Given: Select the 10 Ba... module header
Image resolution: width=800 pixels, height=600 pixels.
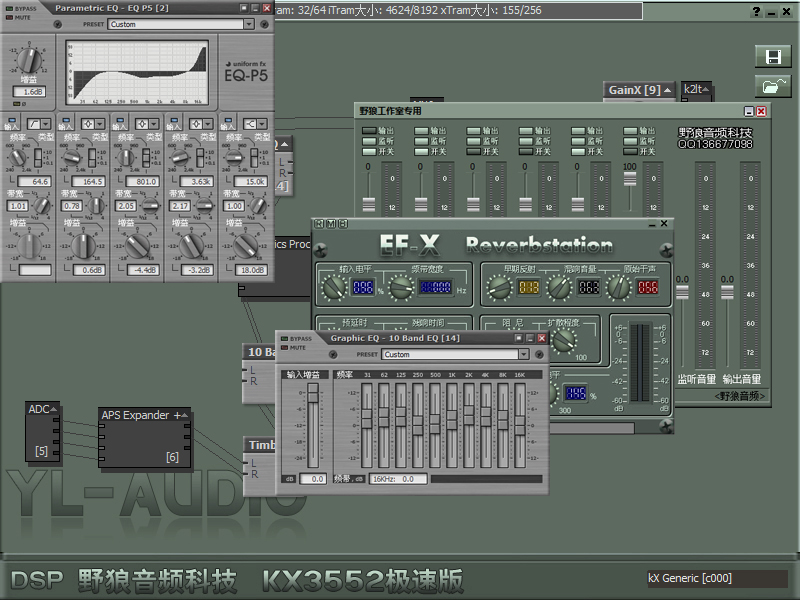Looking at the screenshot, I should pos(259,352).
